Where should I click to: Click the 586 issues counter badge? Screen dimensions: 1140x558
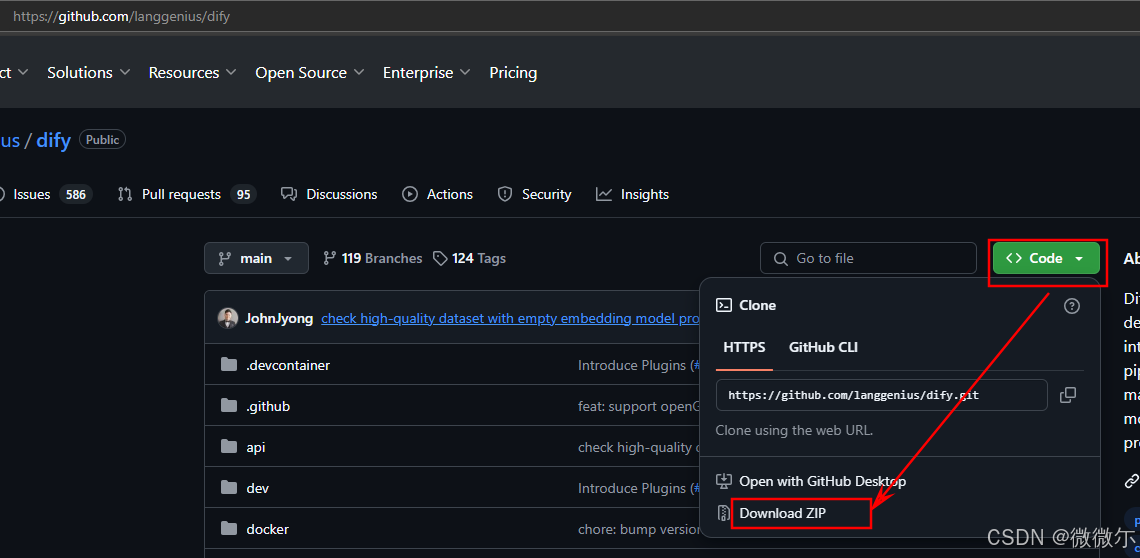(76, 194)
